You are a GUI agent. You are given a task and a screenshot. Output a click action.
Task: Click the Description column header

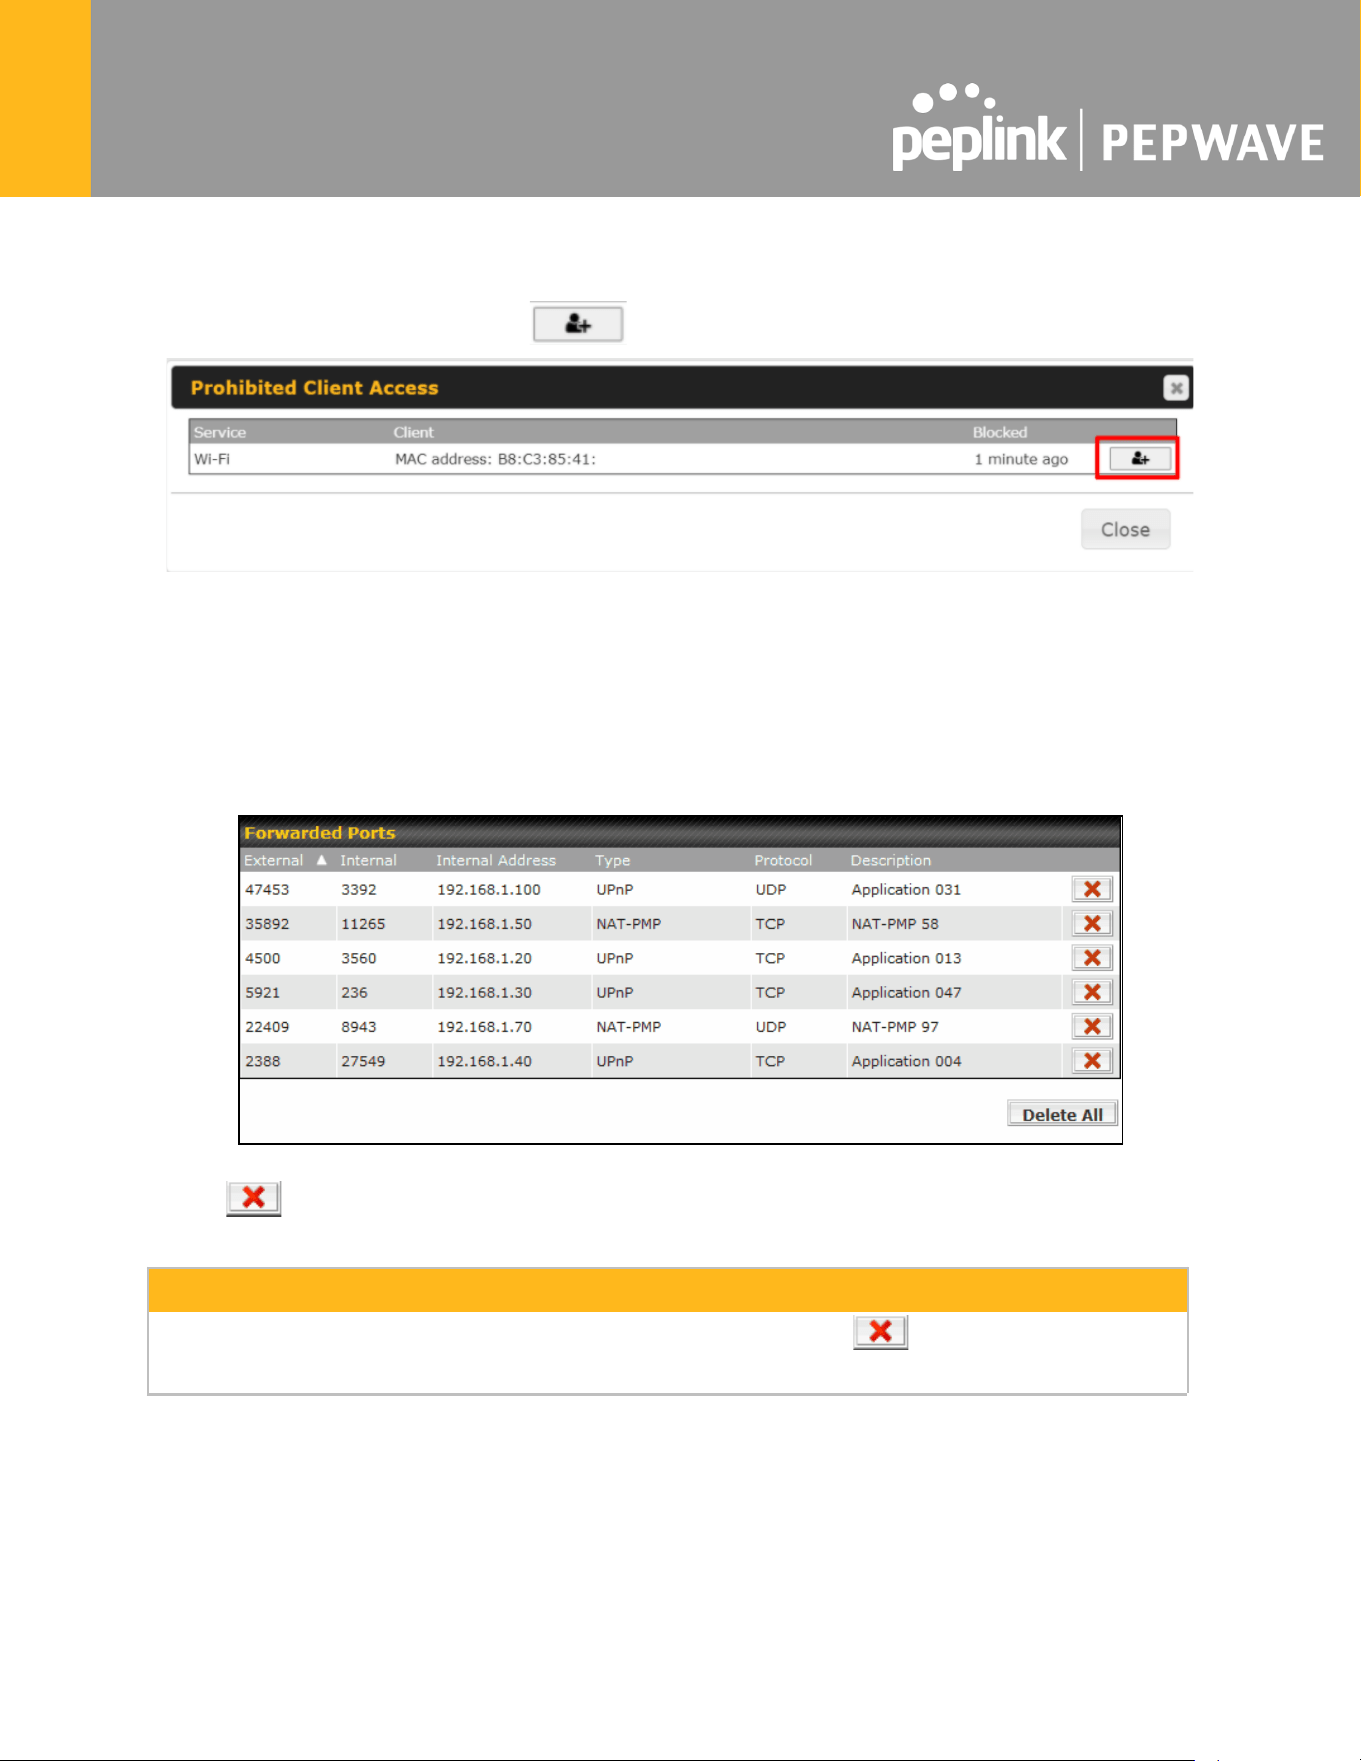[891, 860]
